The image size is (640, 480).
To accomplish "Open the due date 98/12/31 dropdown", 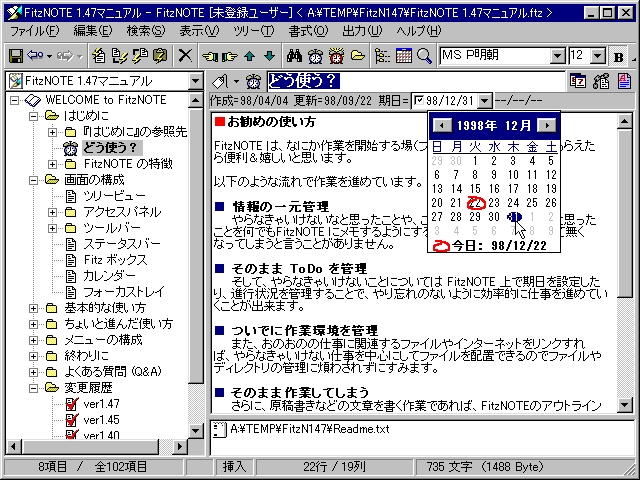I will (484, 100).
